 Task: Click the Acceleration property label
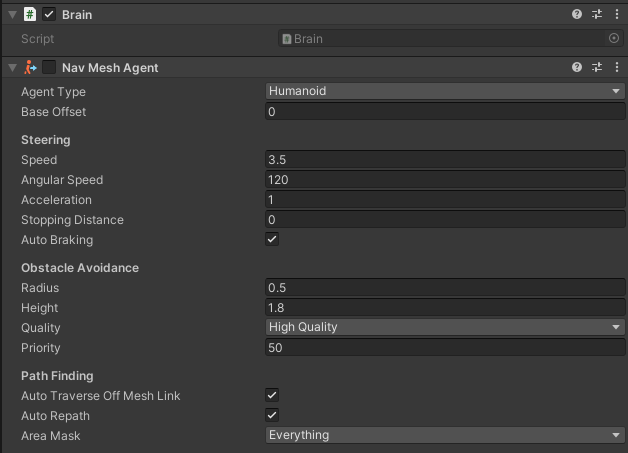click(x=56, y=199)
